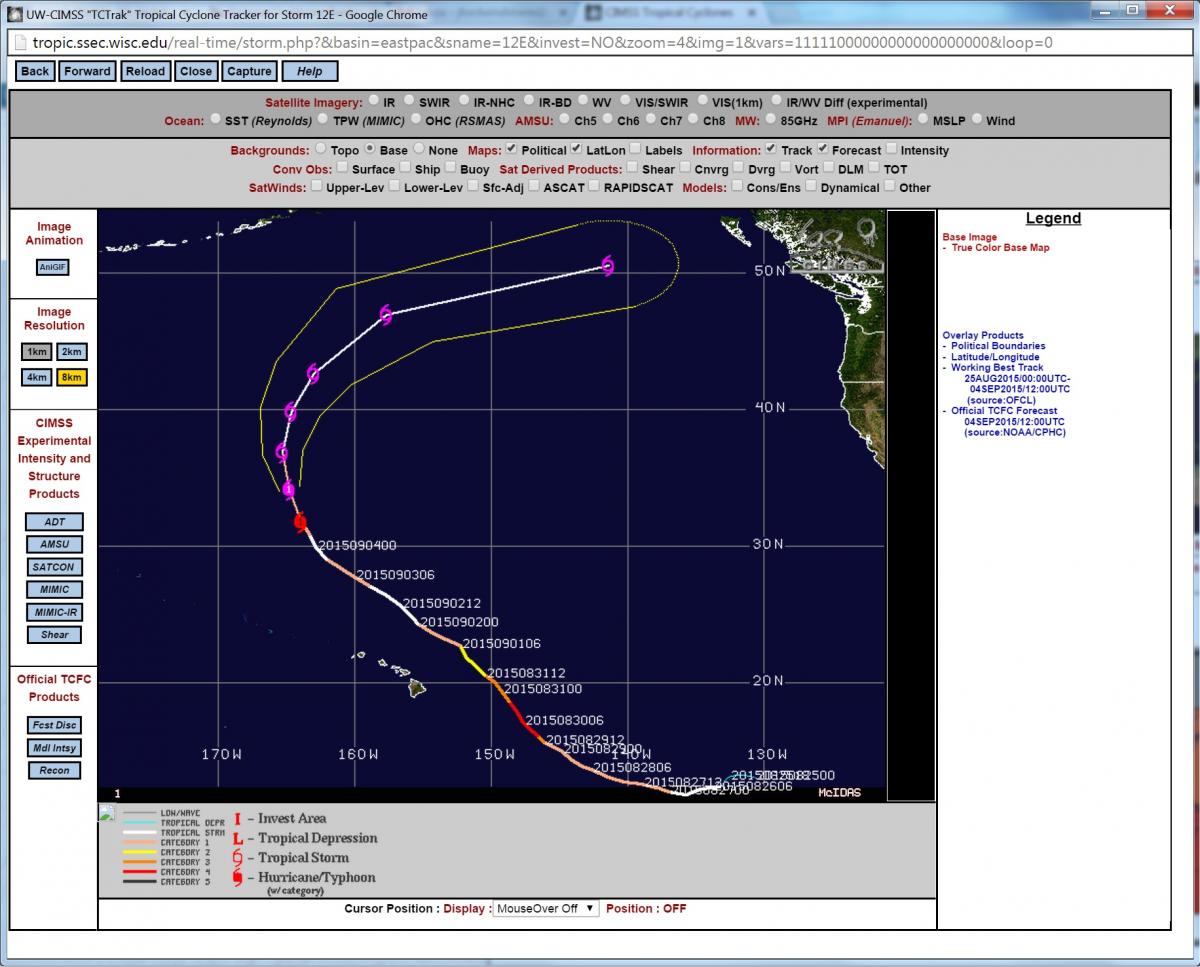Image resolution: width=1200 pixels, height=967 pixels.
Task: Enable Ship observations checkbox
Action: click(405, 168)
